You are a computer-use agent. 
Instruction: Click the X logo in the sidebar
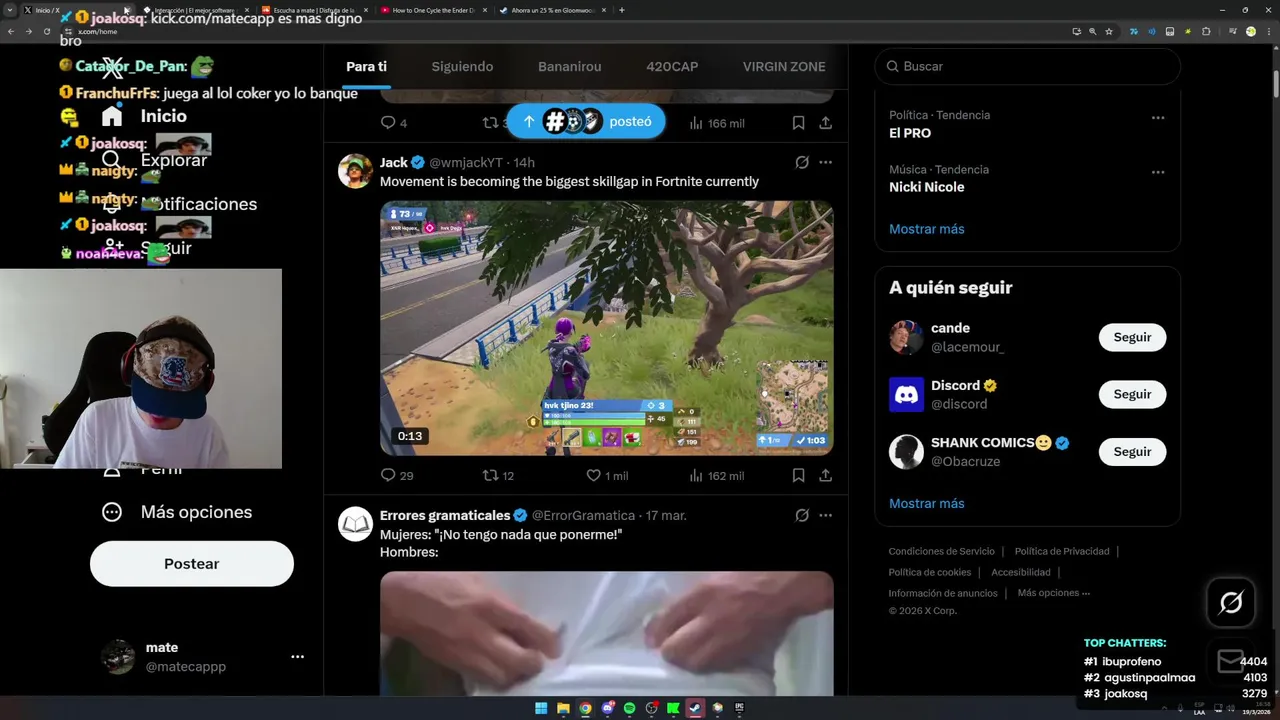click(113, 68)
